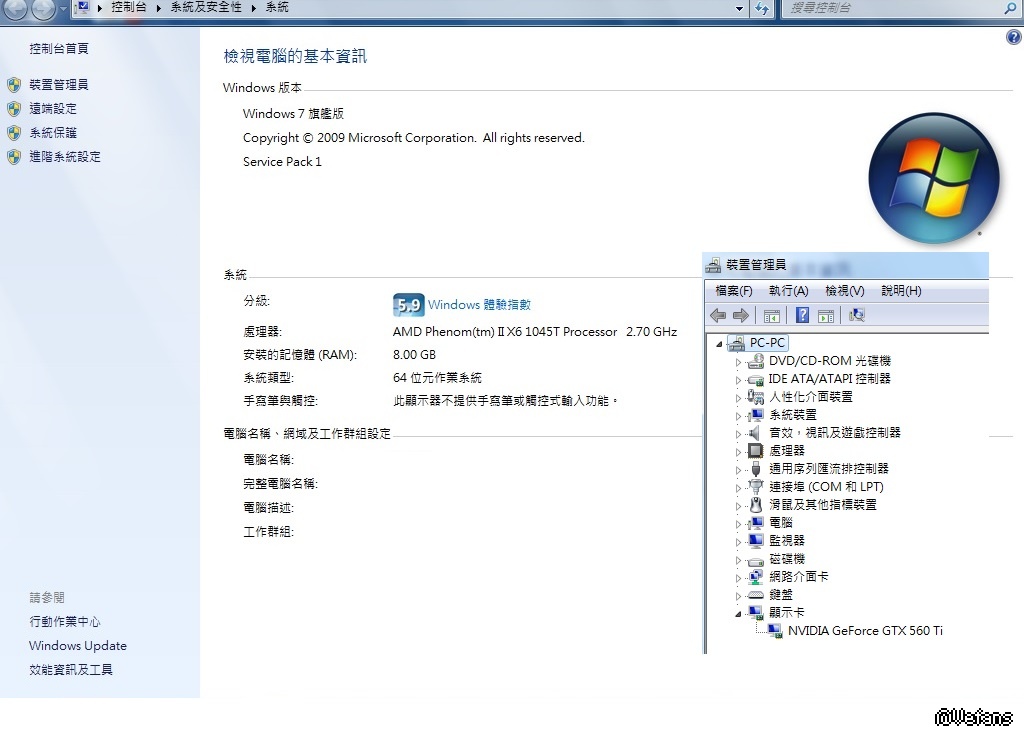Click the Forward arrow in Device Manager toolbar
This screenshot has width=1024, height=738.
[741, 316]
